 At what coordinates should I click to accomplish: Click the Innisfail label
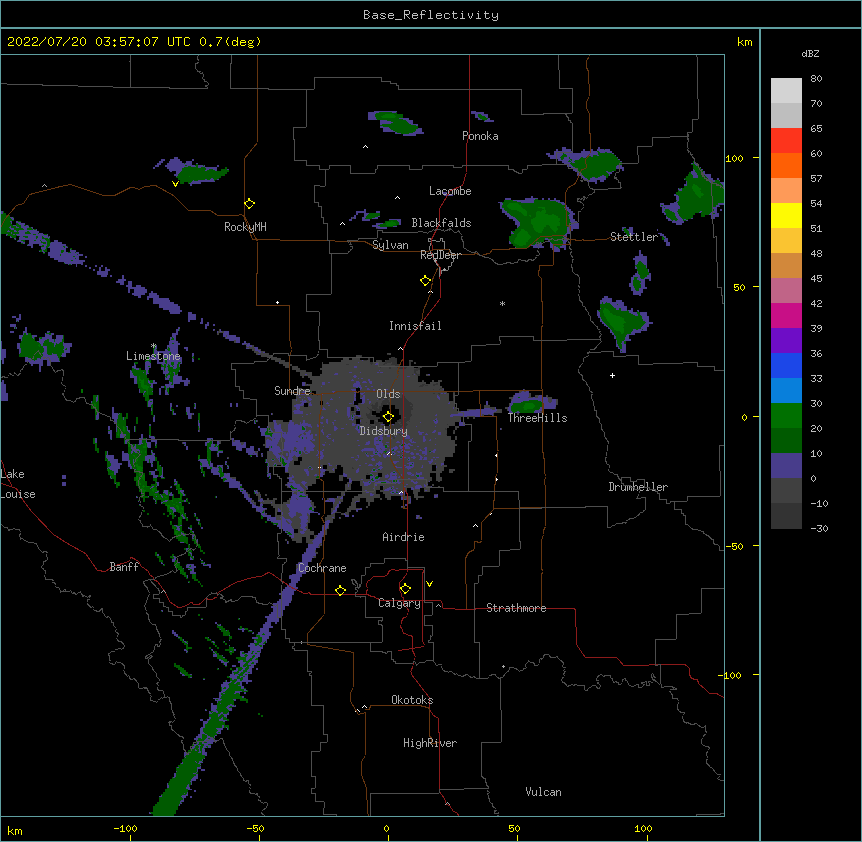click(x=415, y=326)
